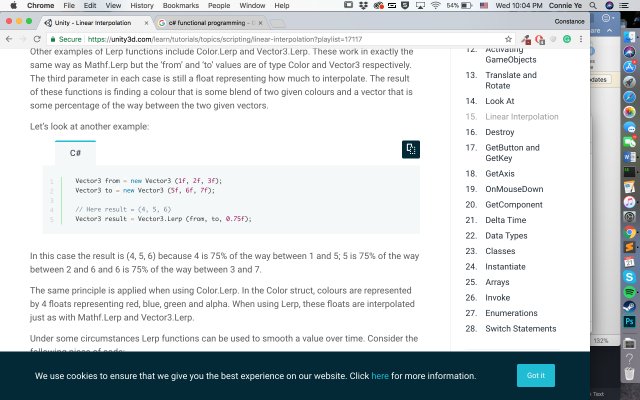Image resolution: width=640 pixels, height=400 pixels.
Task: Open the File menu
Action: [69, 5]
